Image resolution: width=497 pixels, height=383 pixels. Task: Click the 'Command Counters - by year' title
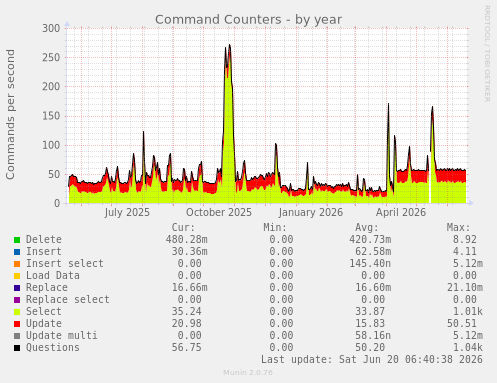[x=248, y=20]
